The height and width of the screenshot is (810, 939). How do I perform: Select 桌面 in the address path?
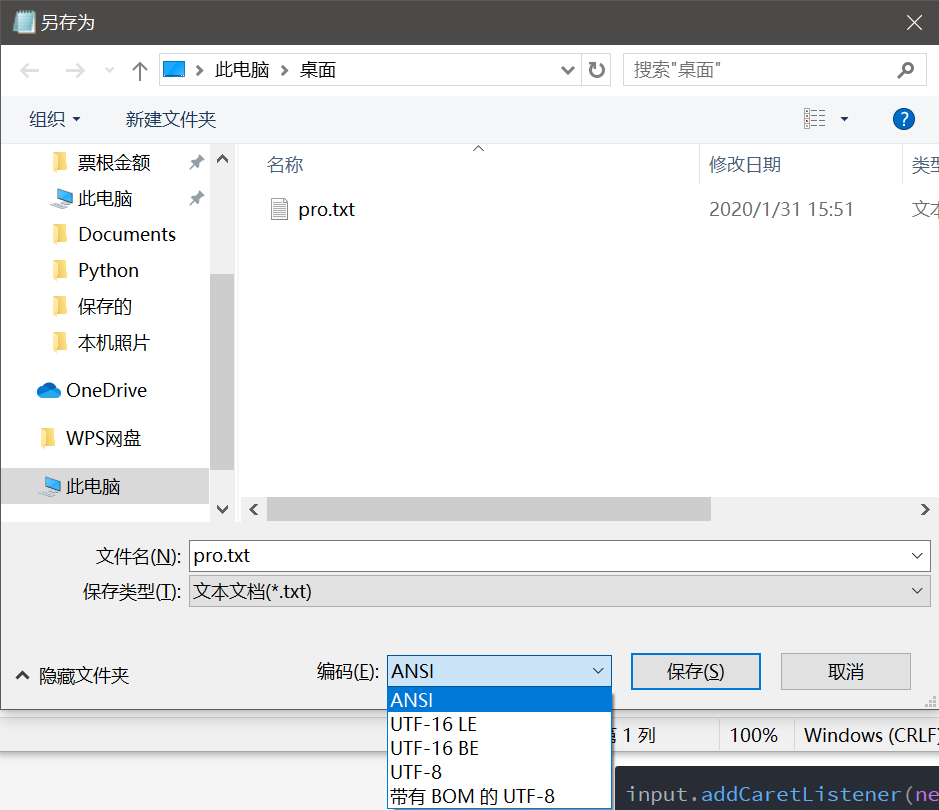[317, 70]
